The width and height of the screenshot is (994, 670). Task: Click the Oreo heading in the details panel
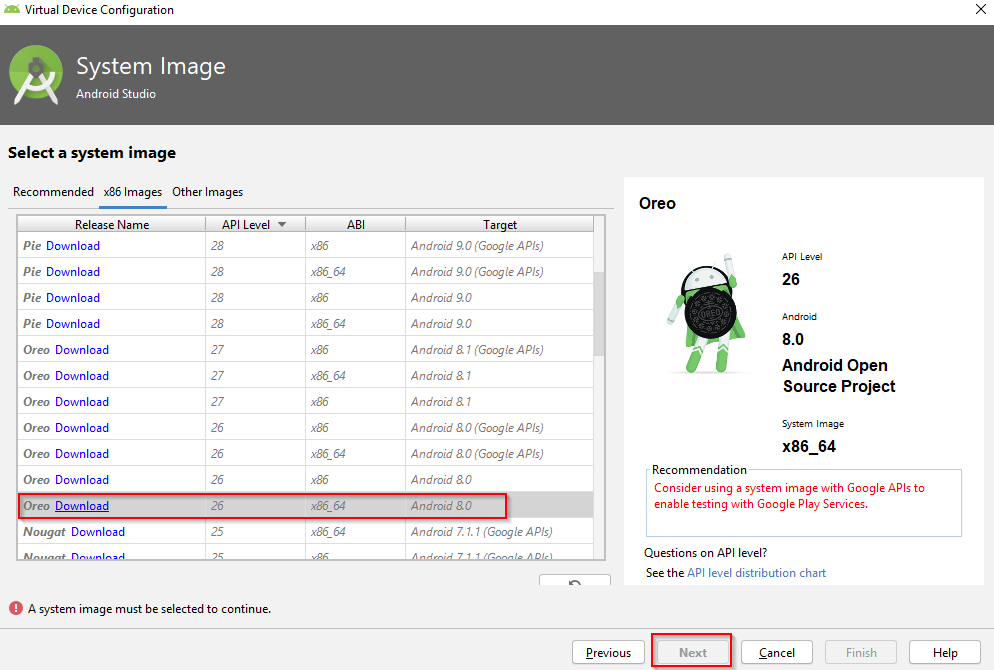pos(657,203)
